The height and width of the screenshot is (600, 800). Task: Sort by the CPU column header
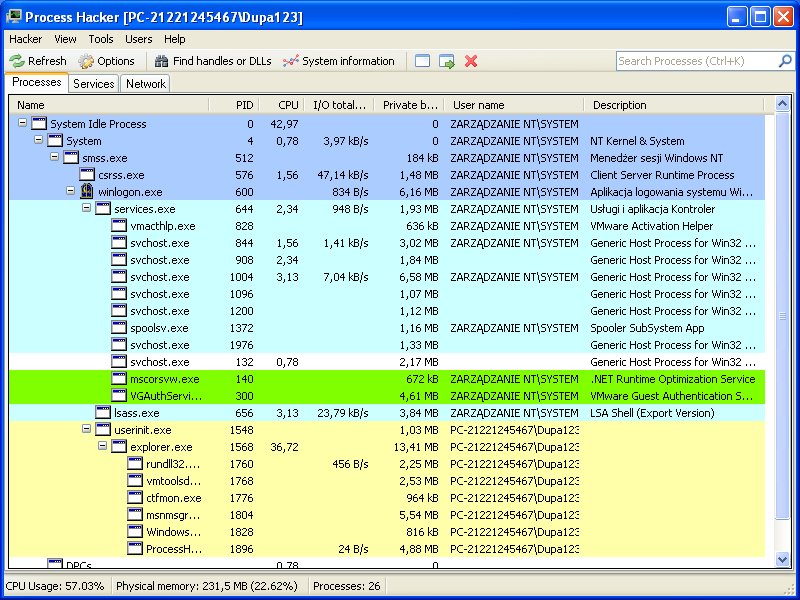[x=288, y=105]
